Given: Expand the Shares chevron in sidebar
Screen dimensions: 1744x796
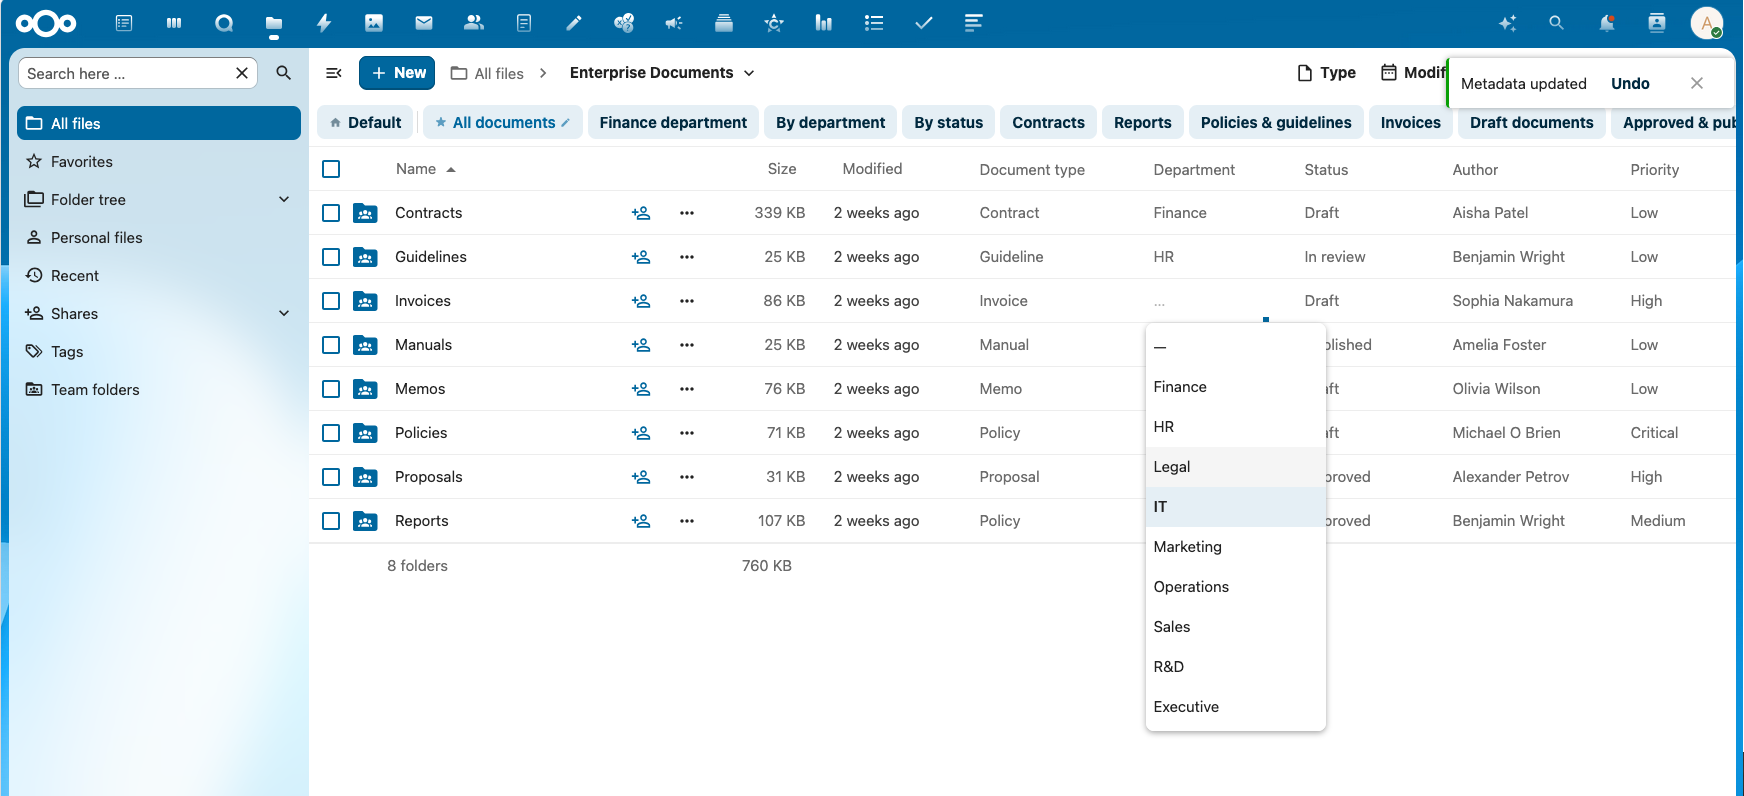Looking at the screenshot, I should pyautogui.click(x=284, y=313).
